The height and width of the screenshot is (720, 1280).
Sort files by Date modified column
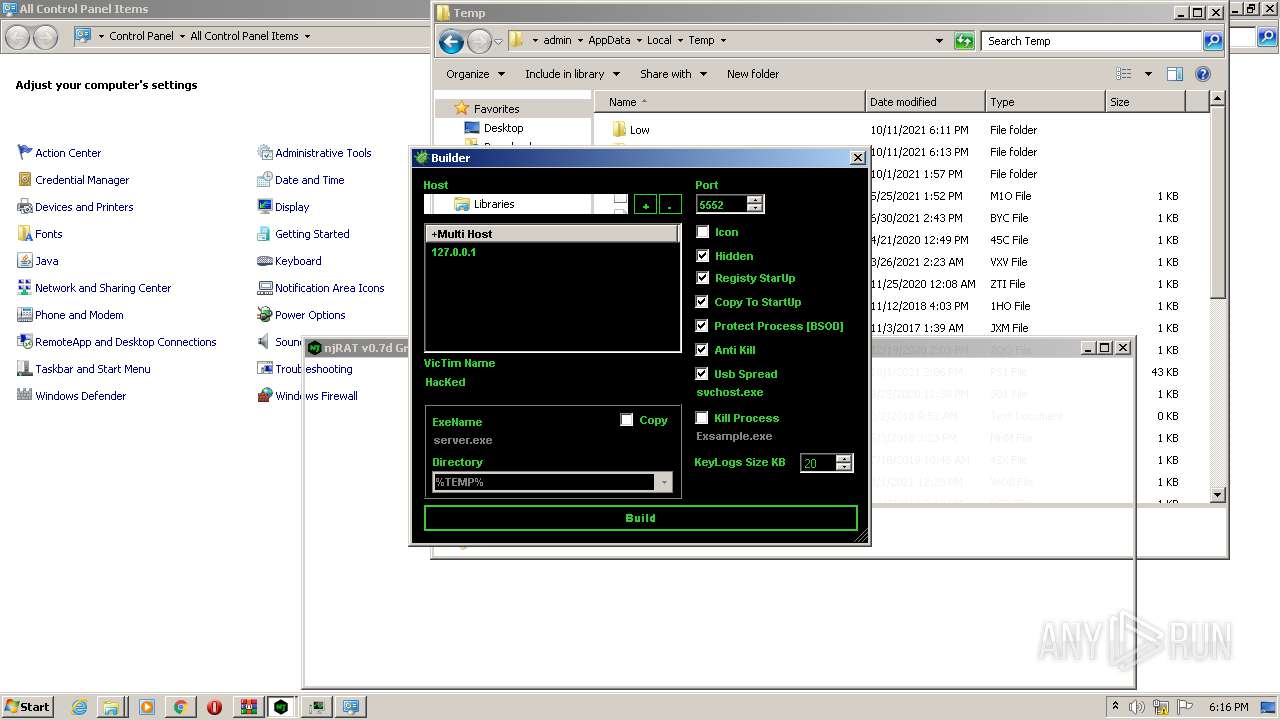pos(925,102)
